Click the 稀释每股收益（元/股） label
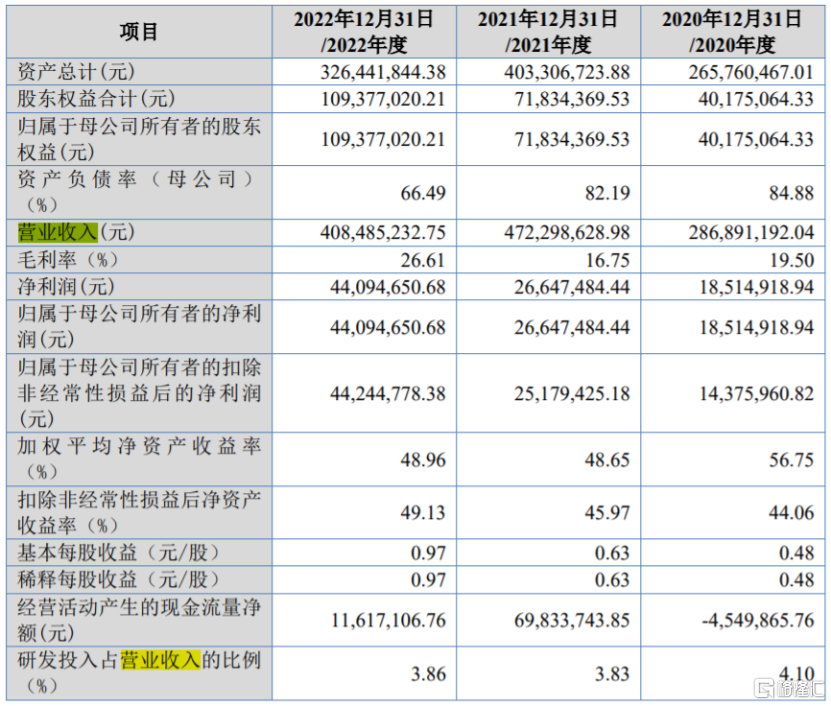This screenshot has width=831, height=706. point(118,579)
